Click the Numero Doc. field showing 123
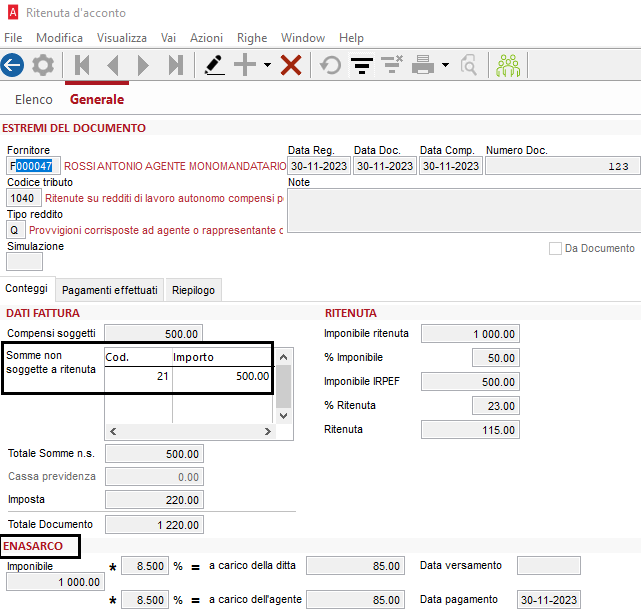This screenshot has width=641, height=612. tap(563, 166)
